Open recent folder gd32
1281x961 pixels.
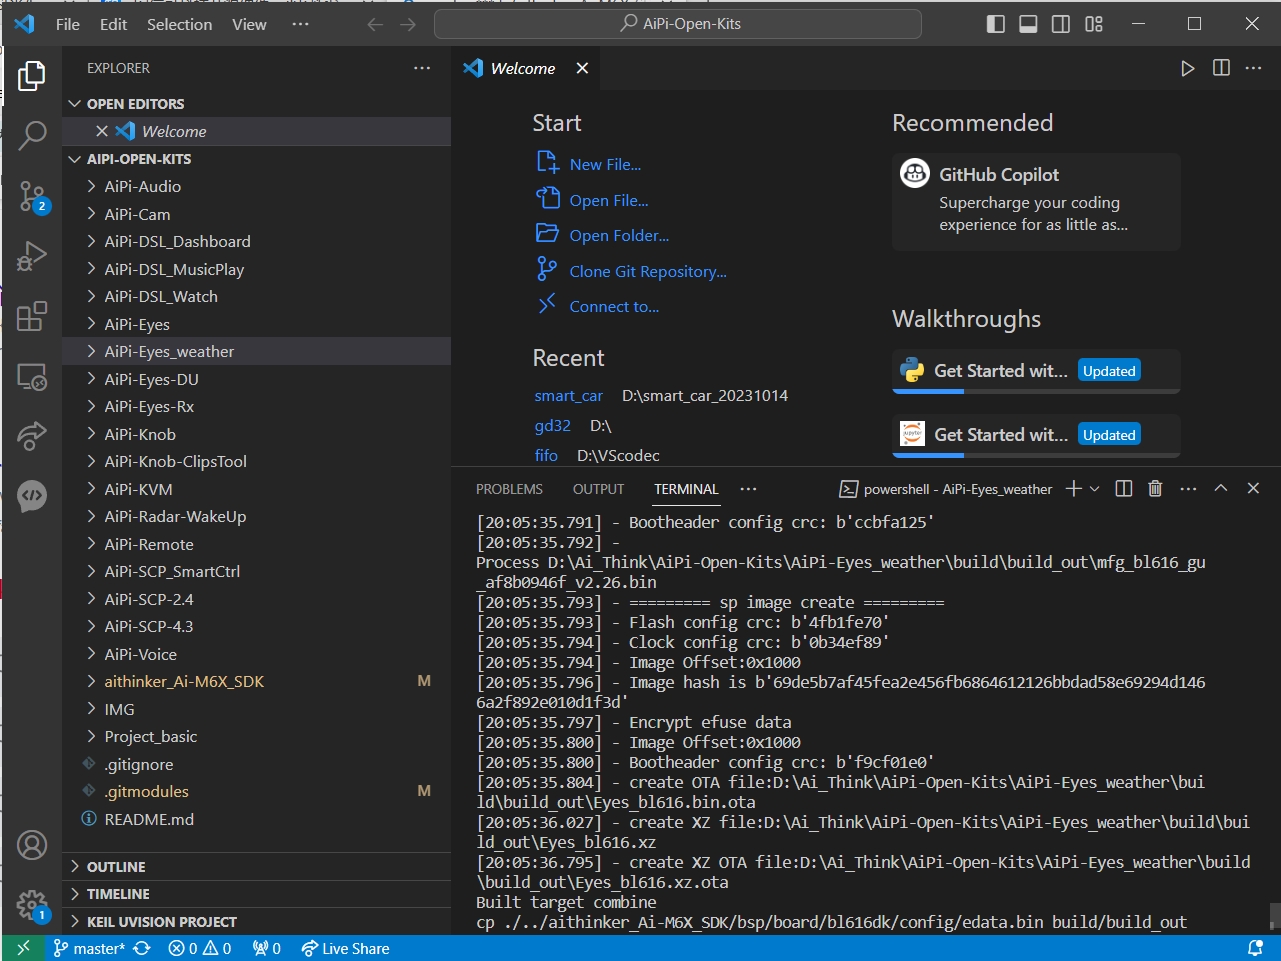coord(552,425)
